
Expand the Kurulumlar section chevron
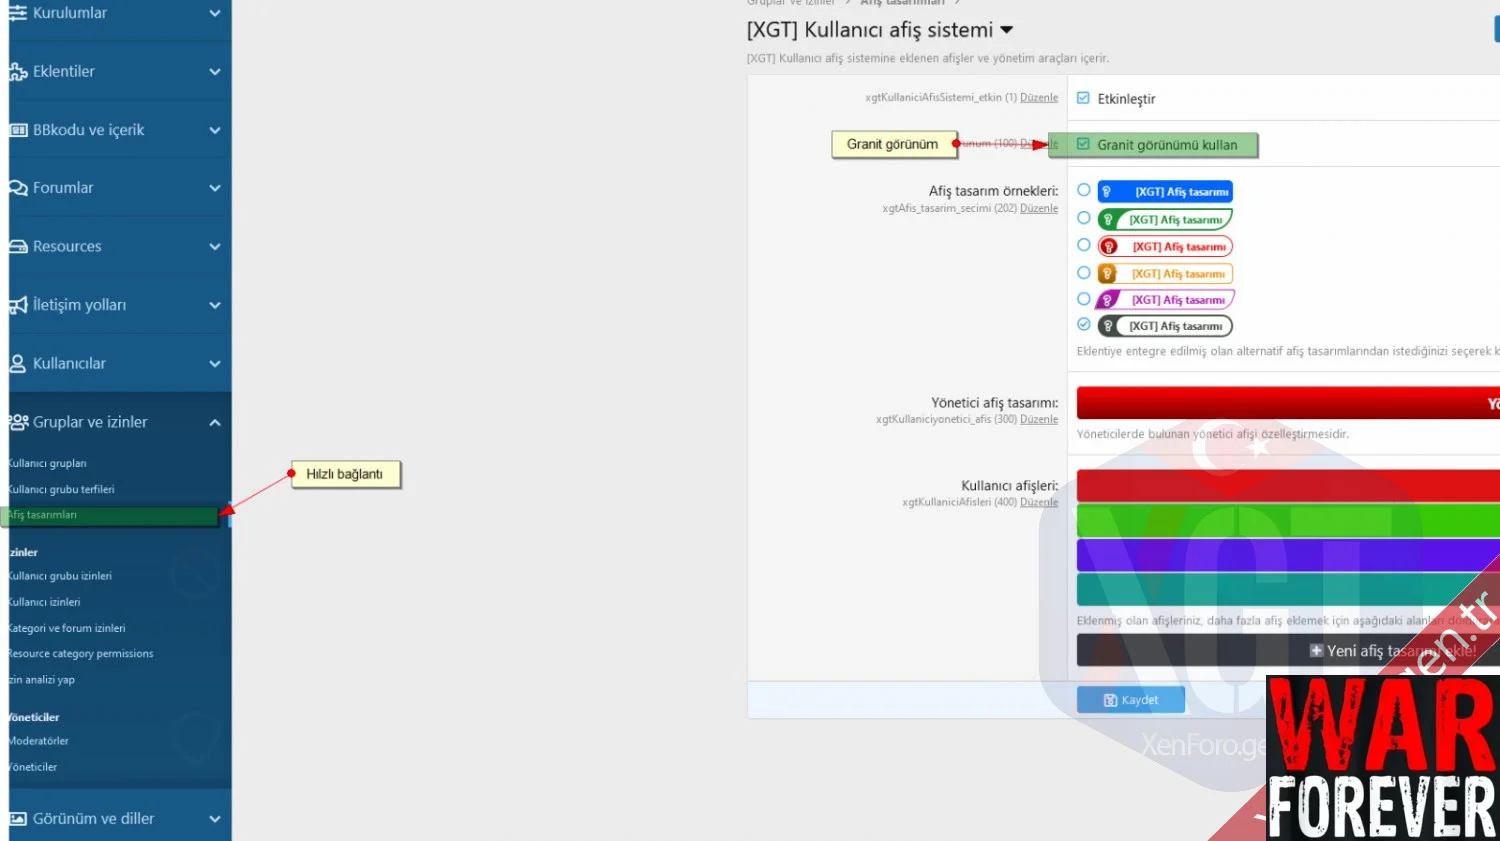click(x=214, y=13)
